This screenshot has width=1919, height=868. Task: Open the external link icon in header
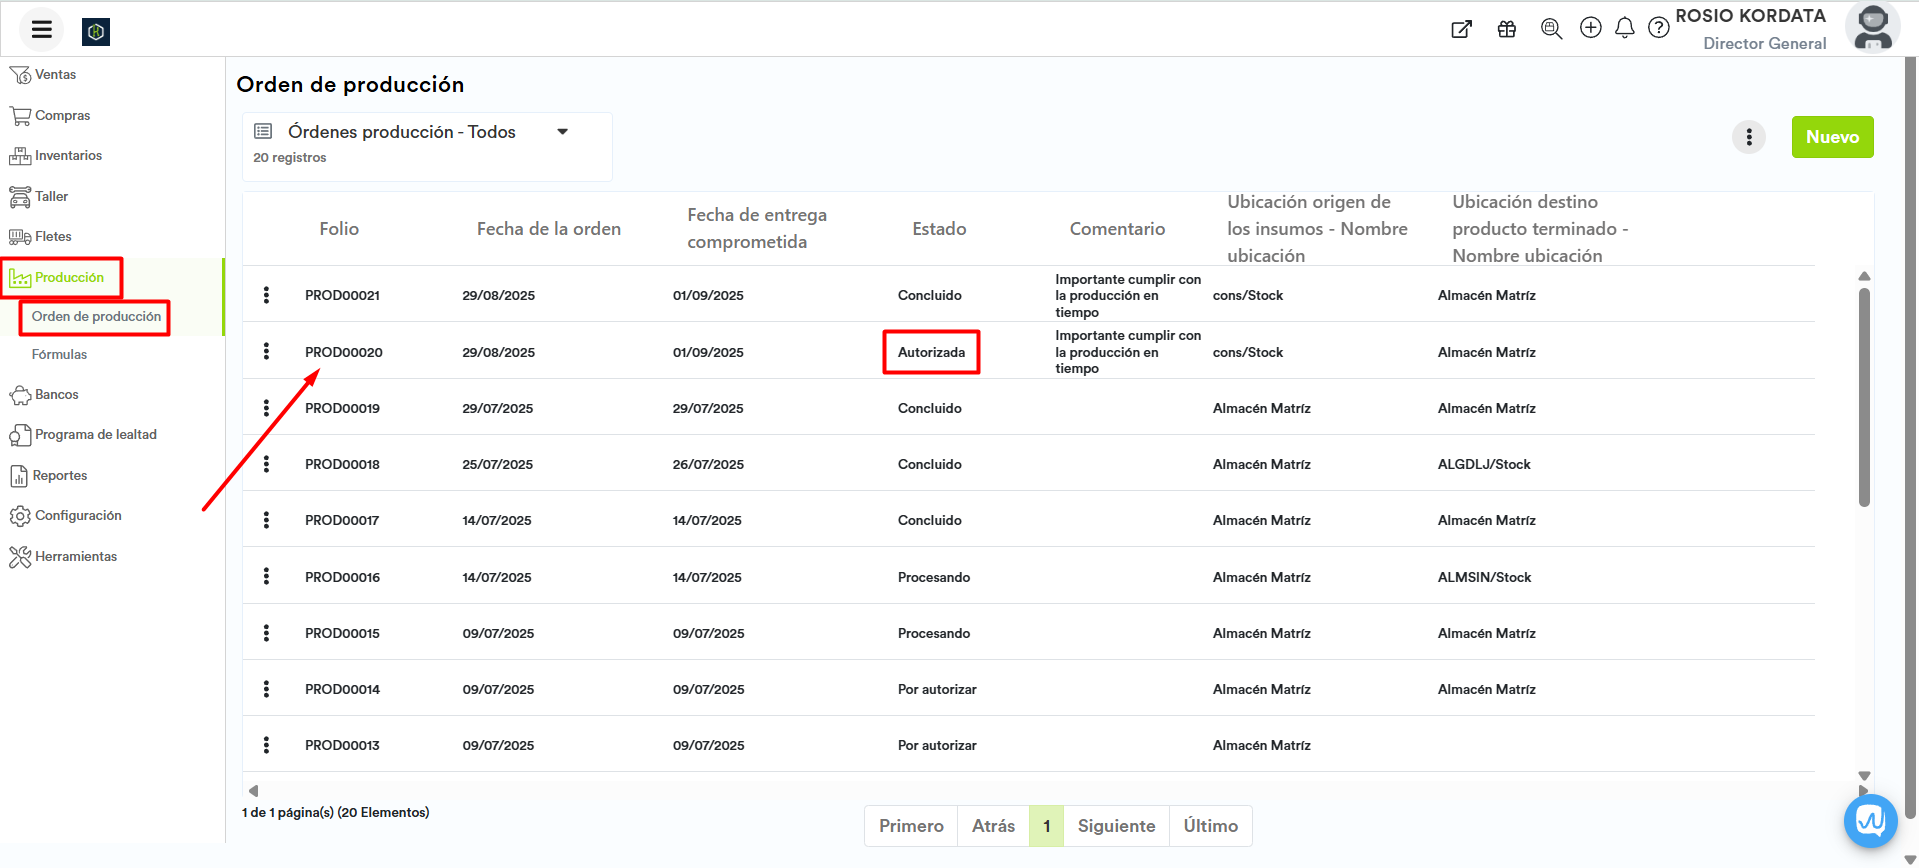pyautogui.click(x=1461, y=29)
